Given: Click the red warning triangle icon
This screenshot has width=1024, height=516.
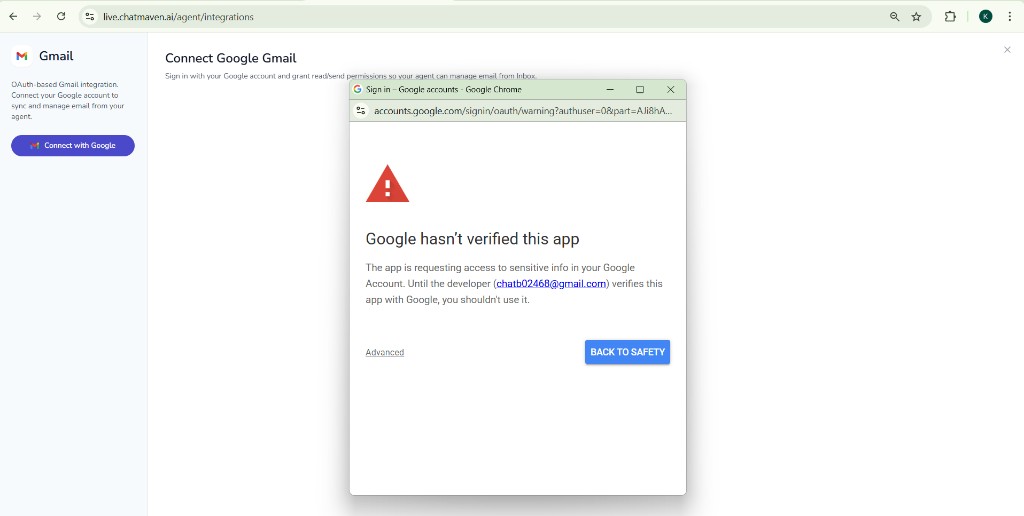Looking at the screenshot, I should (387, 184).
